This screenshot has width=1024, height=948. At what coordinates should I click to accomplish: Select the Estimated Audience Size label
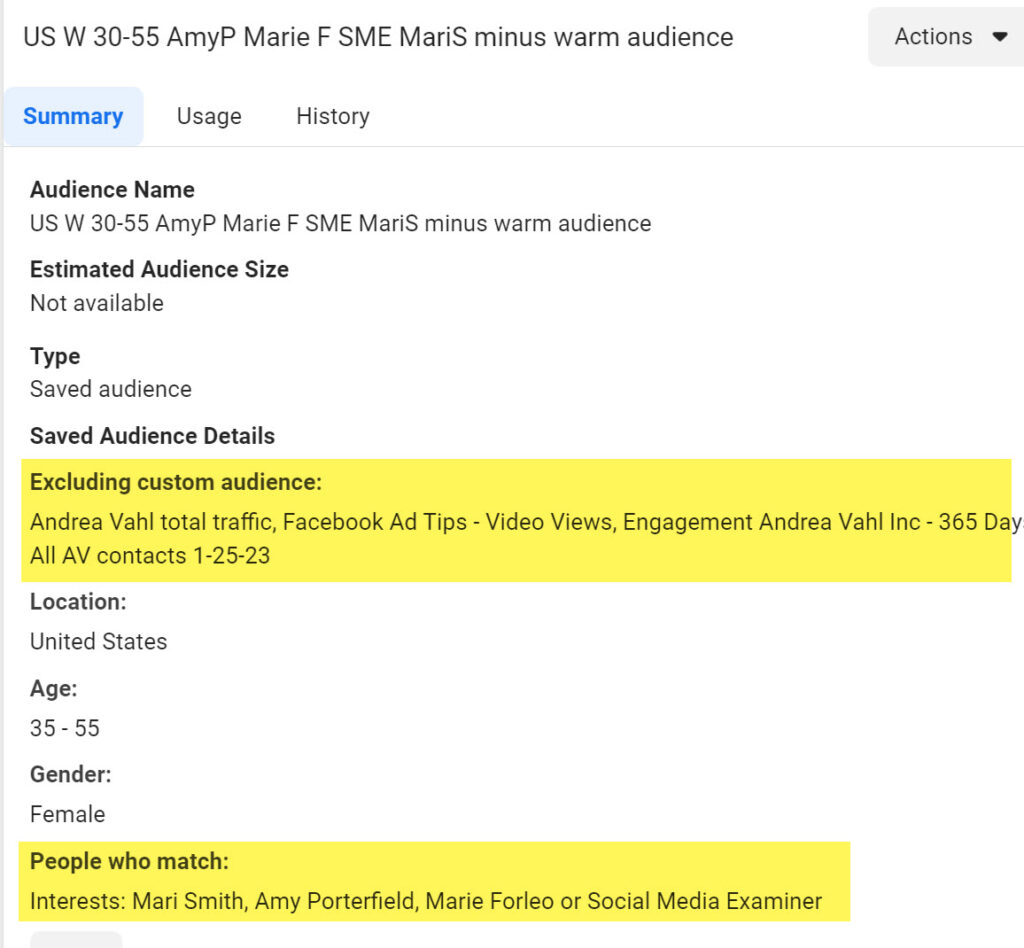tap(159, 269)
